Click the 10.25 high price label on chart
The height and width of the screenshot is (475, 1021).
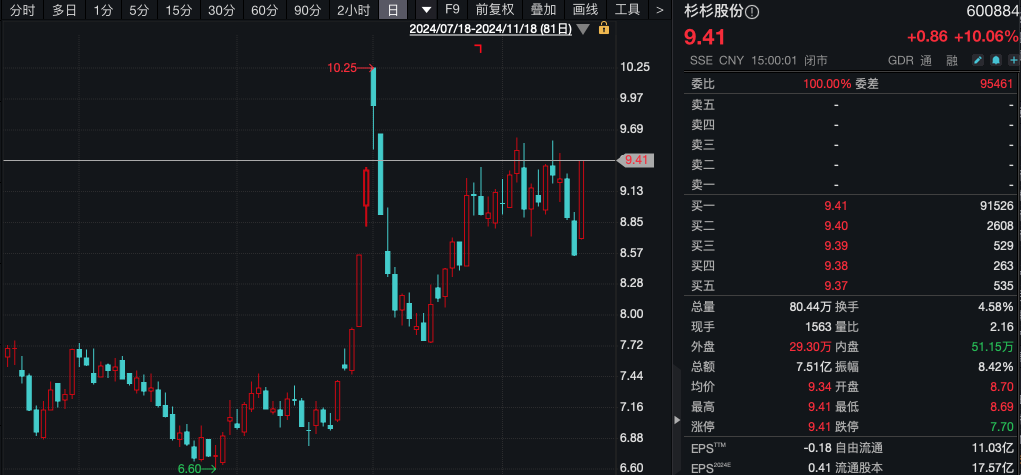342,67
